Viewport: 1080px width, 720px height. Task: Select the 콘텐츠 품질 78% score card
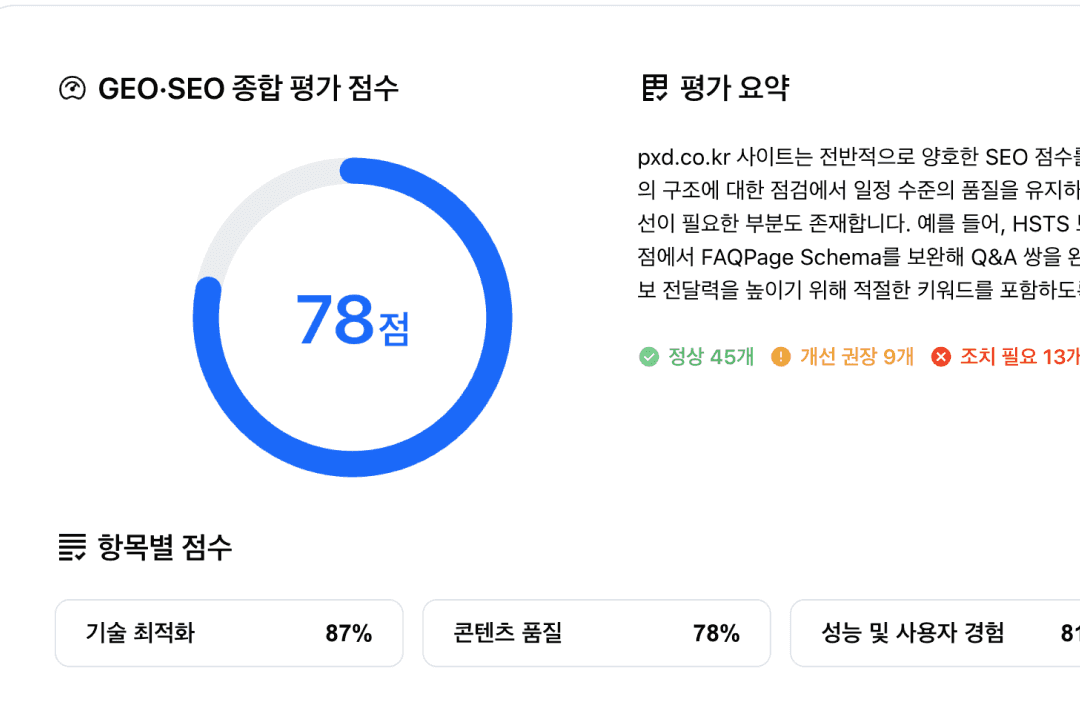(x=597, y=633)
